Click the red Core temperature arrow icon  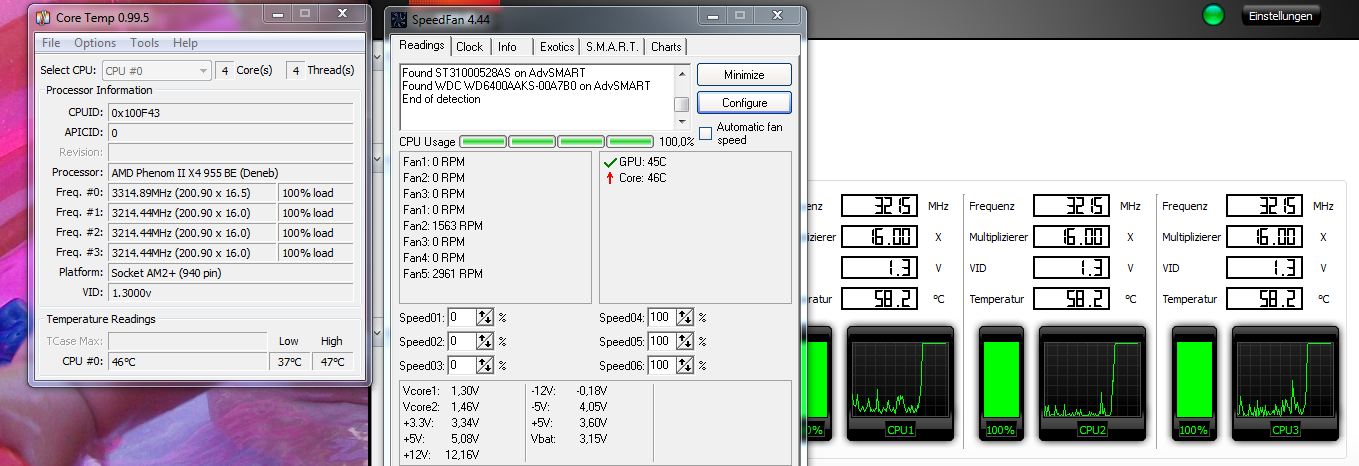610,178
